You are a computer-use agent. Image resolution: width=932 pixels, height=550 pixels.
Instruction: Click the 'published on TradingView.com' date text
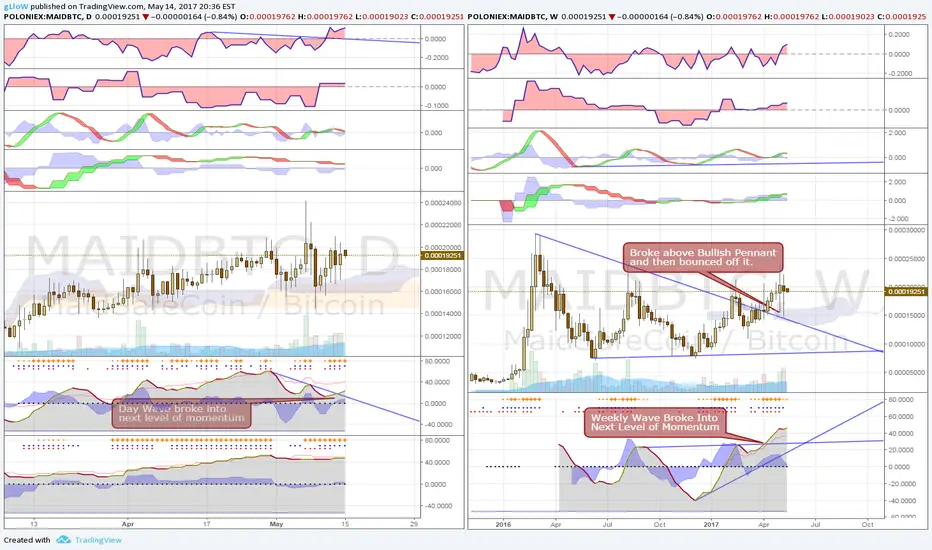(133, 7)
